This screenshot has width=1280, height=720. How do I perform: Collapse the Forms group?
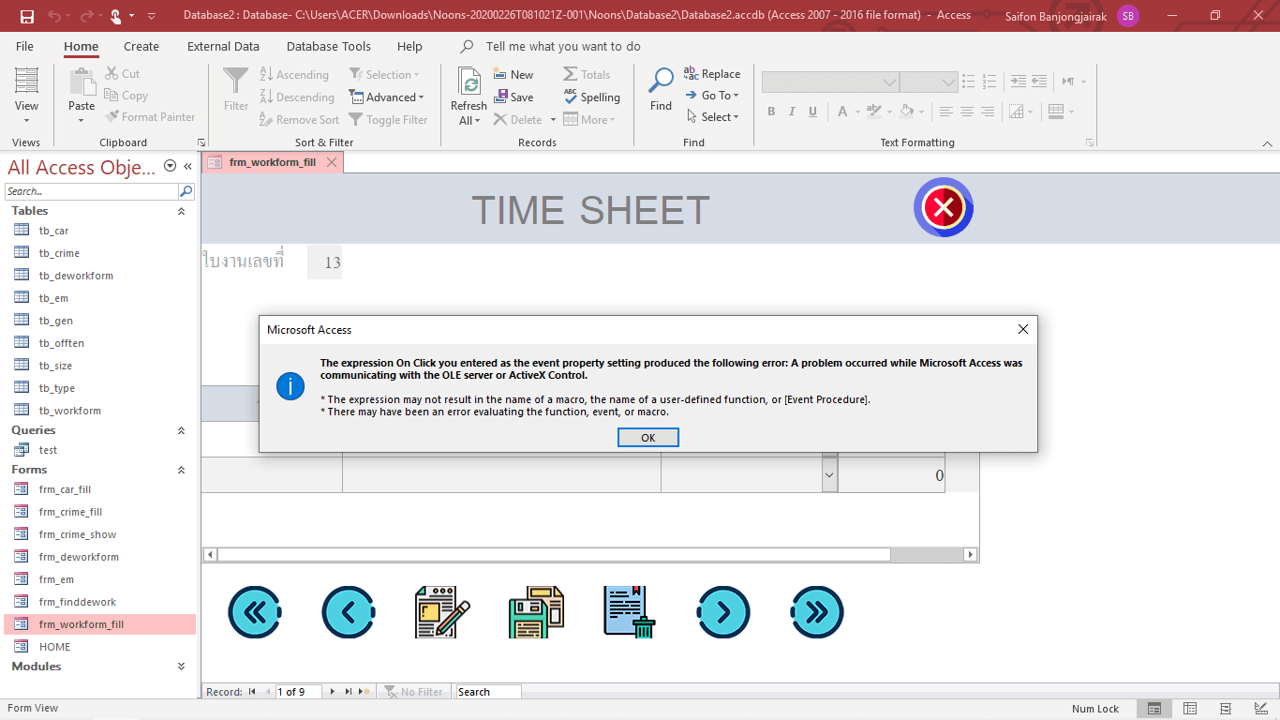click(x=181, y=469)
